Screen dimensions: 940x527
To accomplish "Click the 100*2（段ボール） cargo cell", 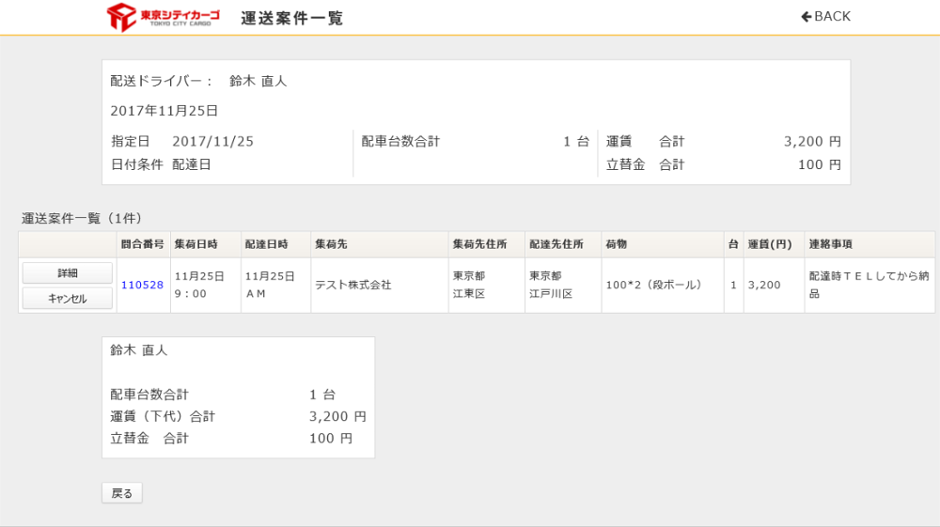I will (654, 285).
